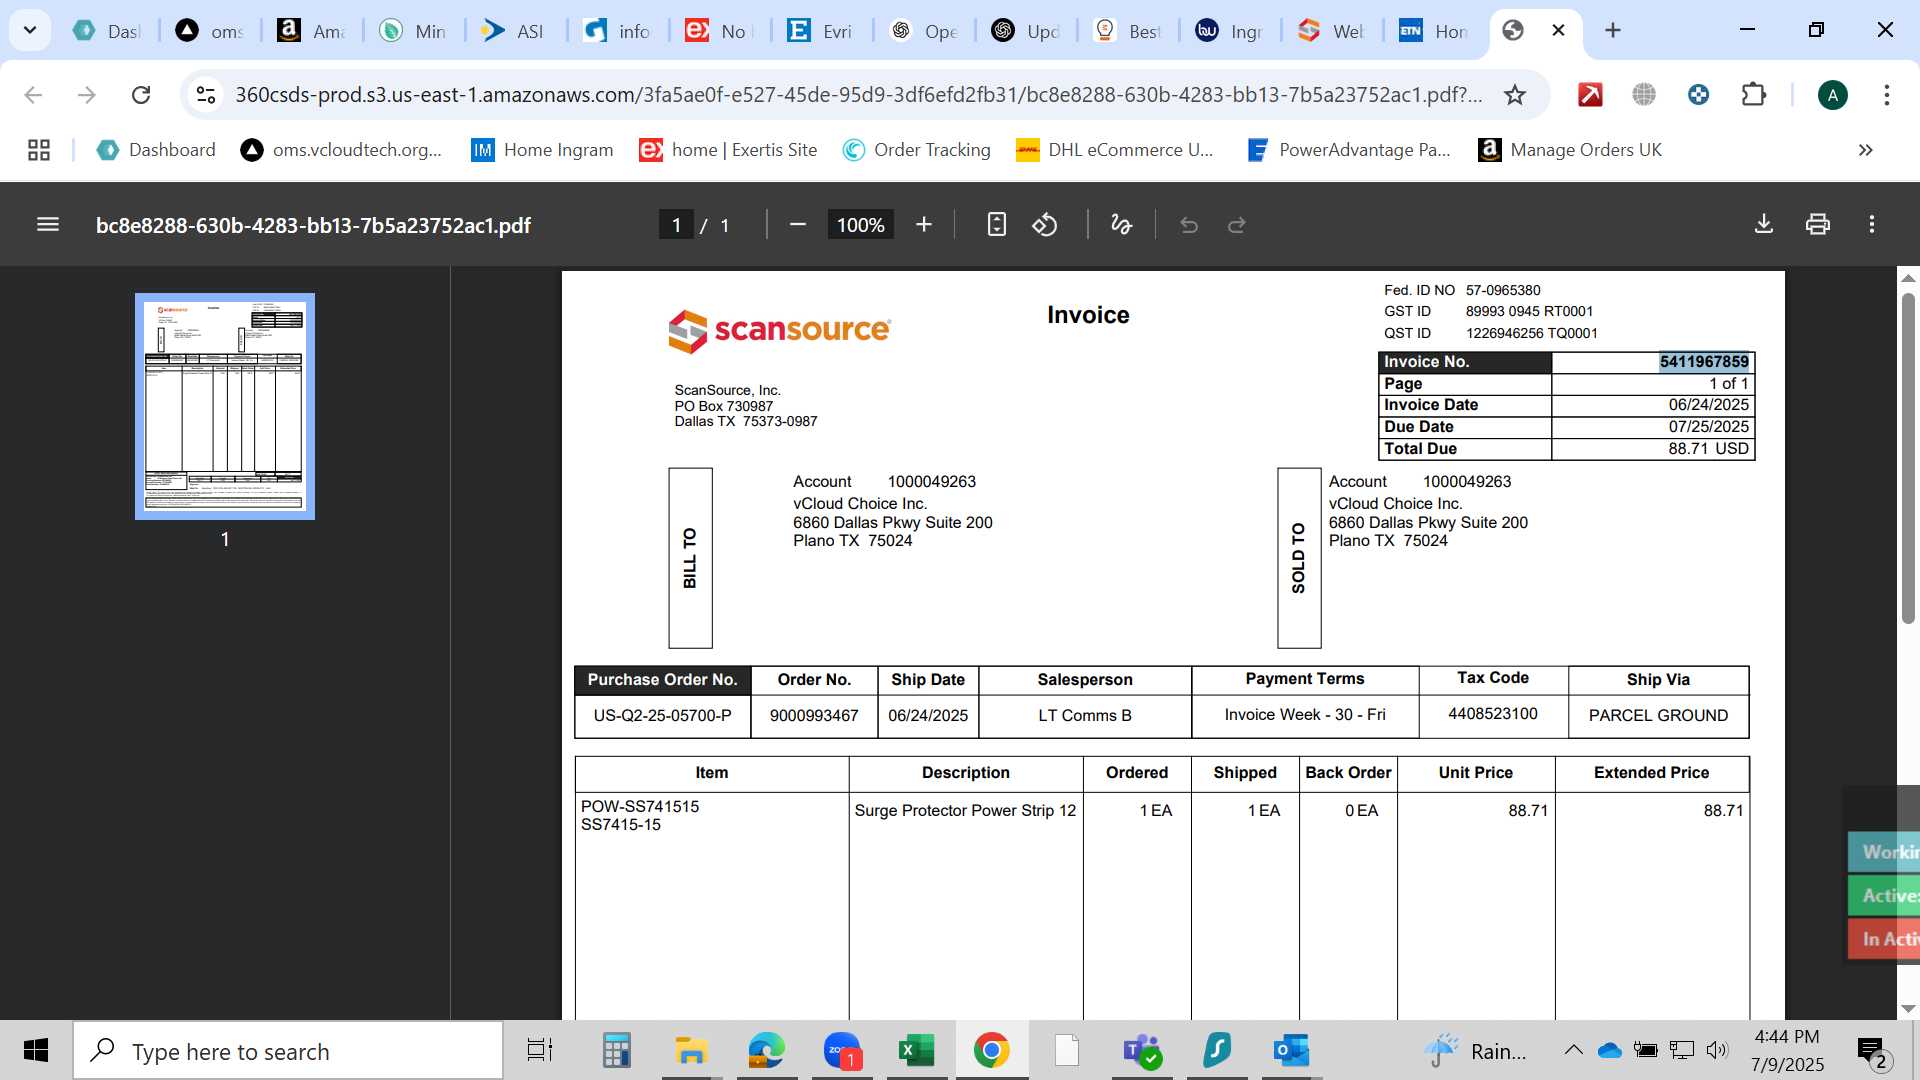This screenshot has width=1920, height=1080.
Task: Zoom out the PDF with minus icon
Action: pyautogui.click(x=798, y=225)
